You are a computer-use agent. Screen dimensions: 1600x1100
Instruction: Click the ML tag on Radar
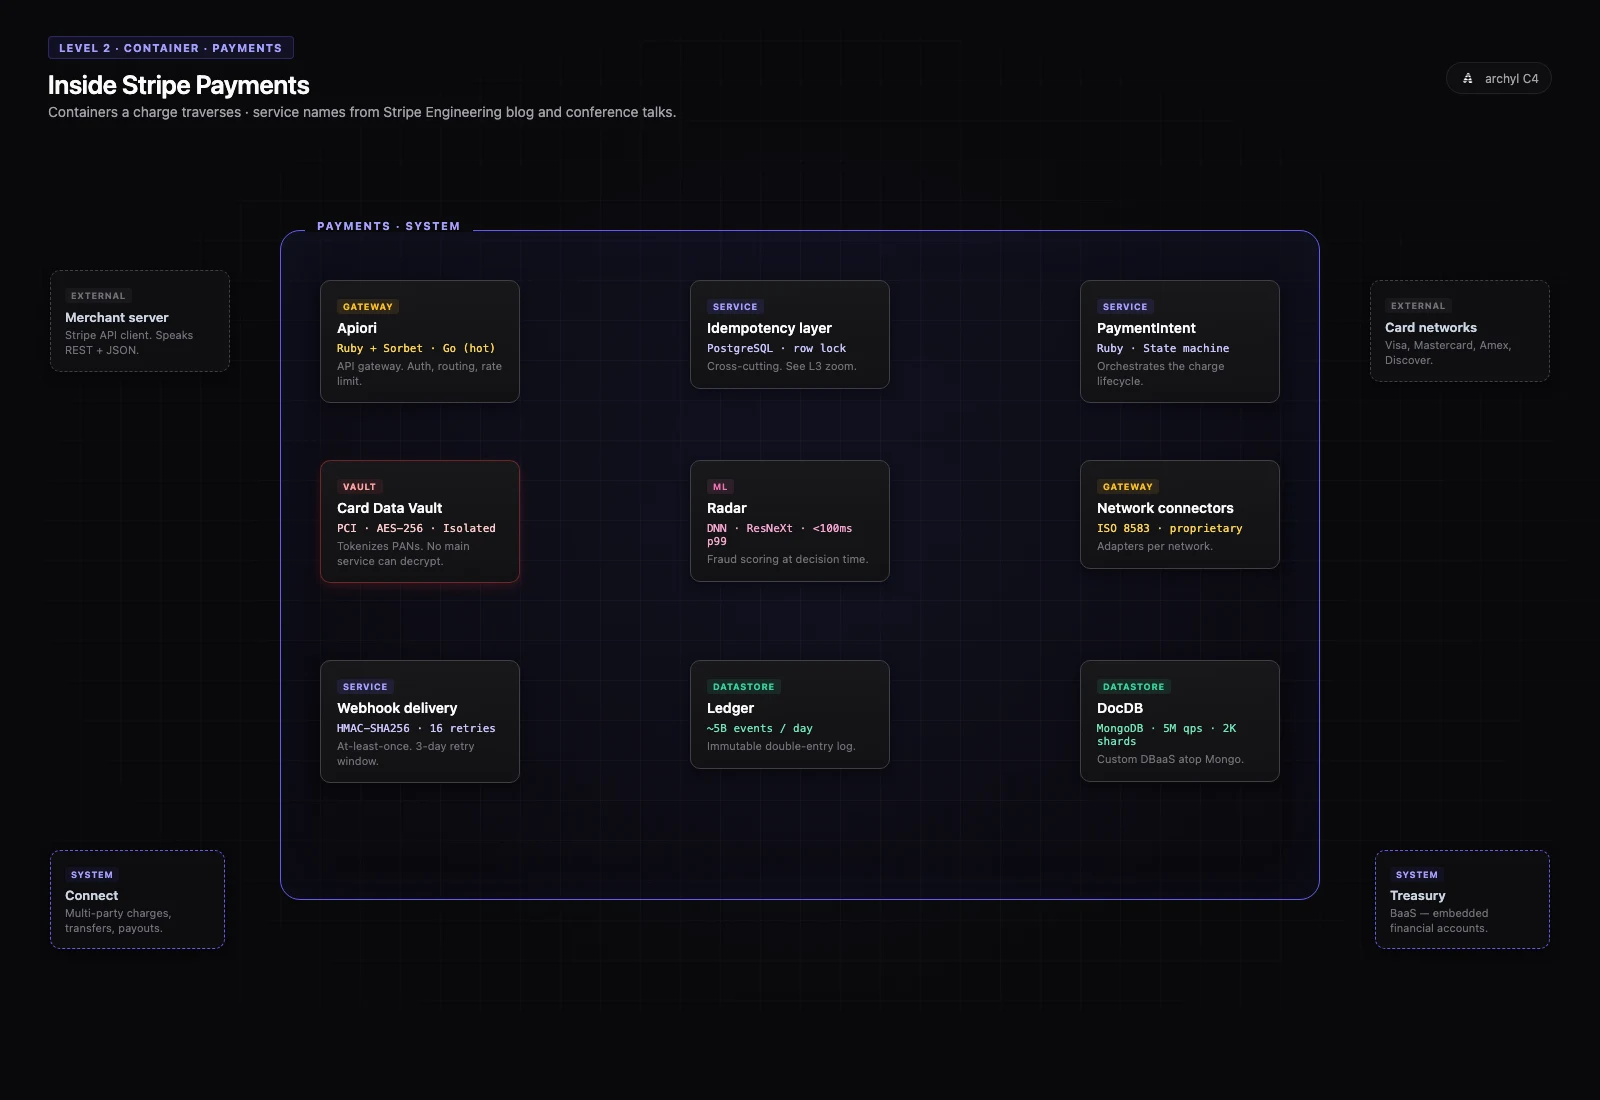[720, 487]
